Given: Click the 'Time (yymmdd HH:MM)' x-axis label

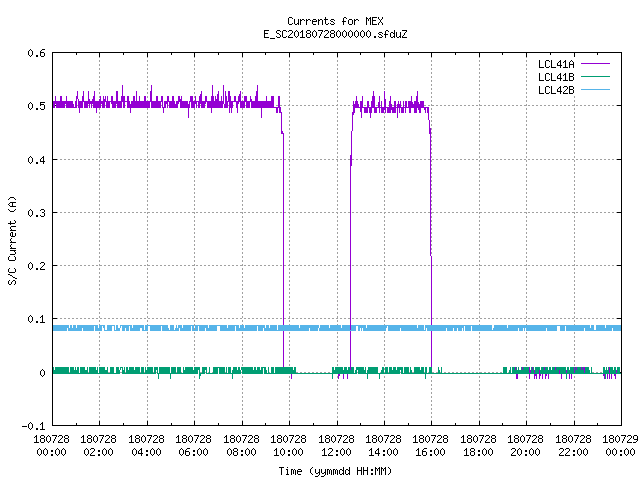Looking at the screenshot, I should tap(335, 471).
